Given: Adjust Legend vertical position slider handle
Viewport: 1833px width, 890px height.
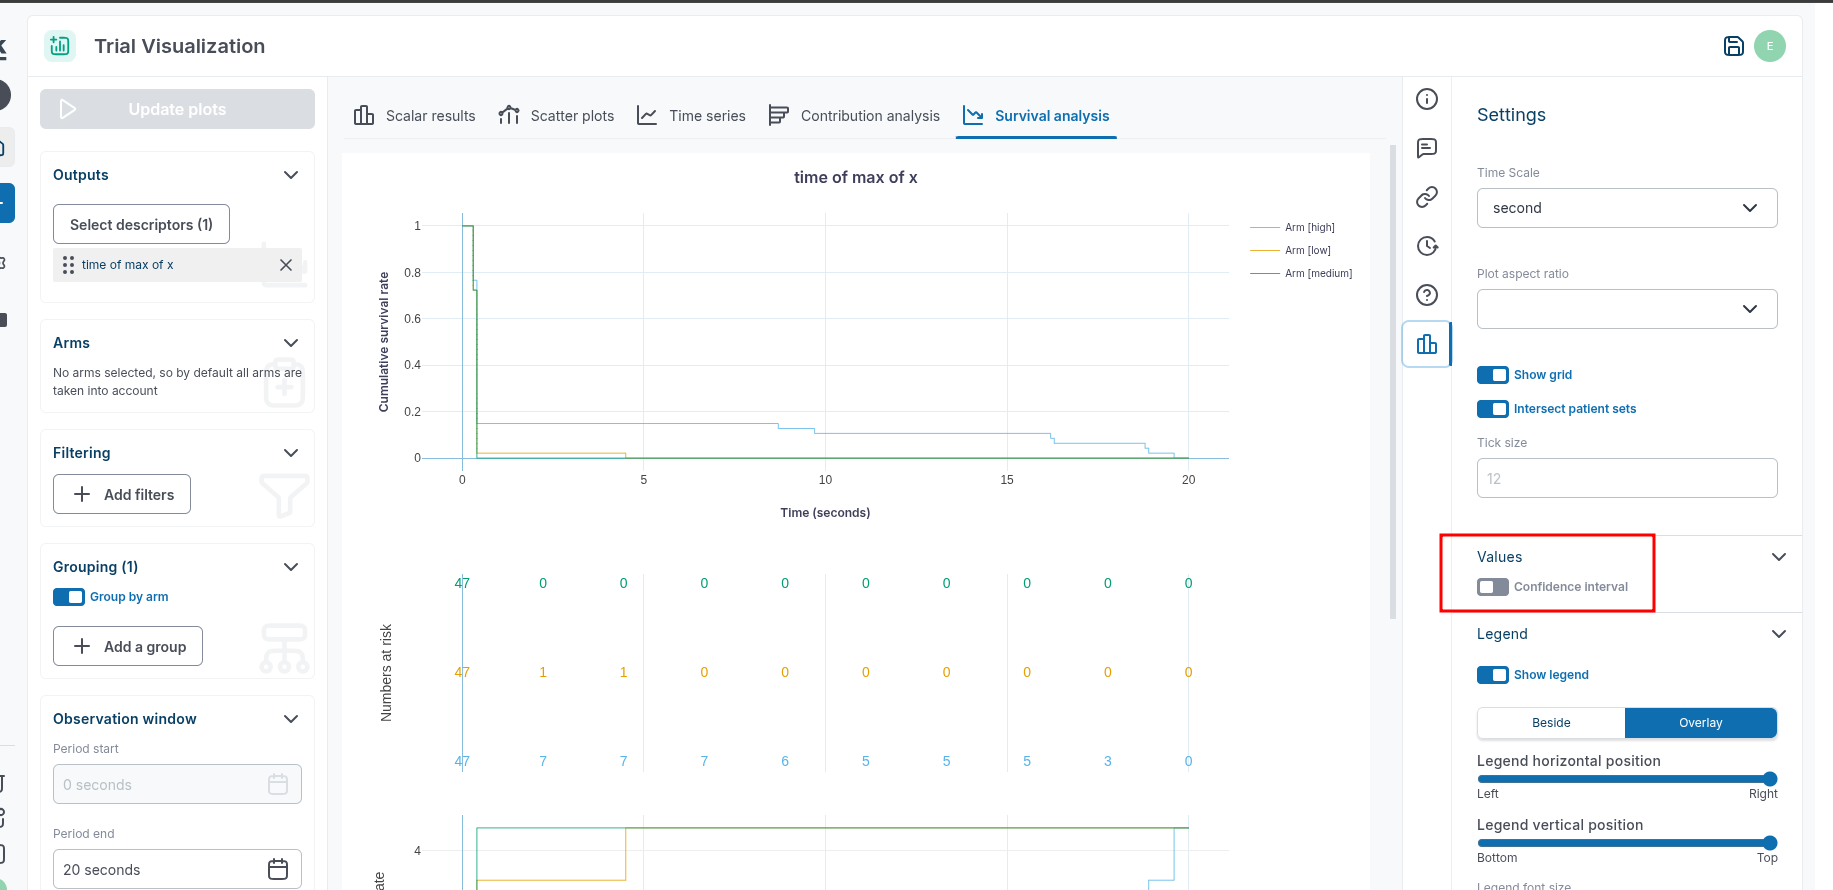Looking at the screenshot, I should click(x=1770, y=843).
